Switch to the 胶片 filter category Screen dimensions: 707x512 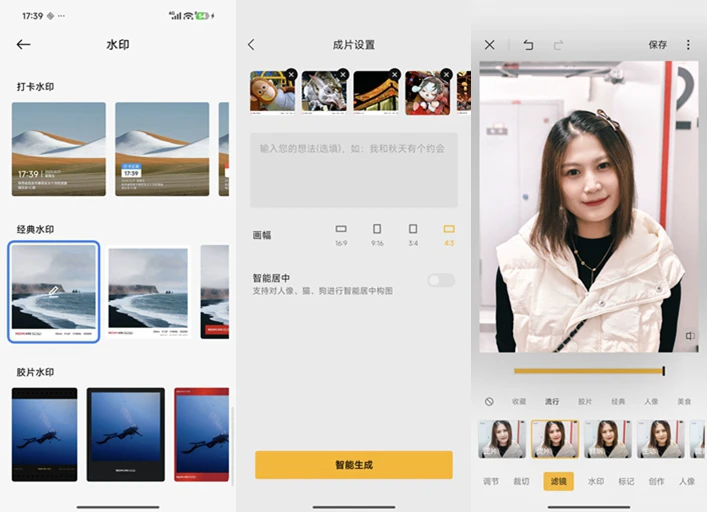pyautogui.click(x=585, y=401)
